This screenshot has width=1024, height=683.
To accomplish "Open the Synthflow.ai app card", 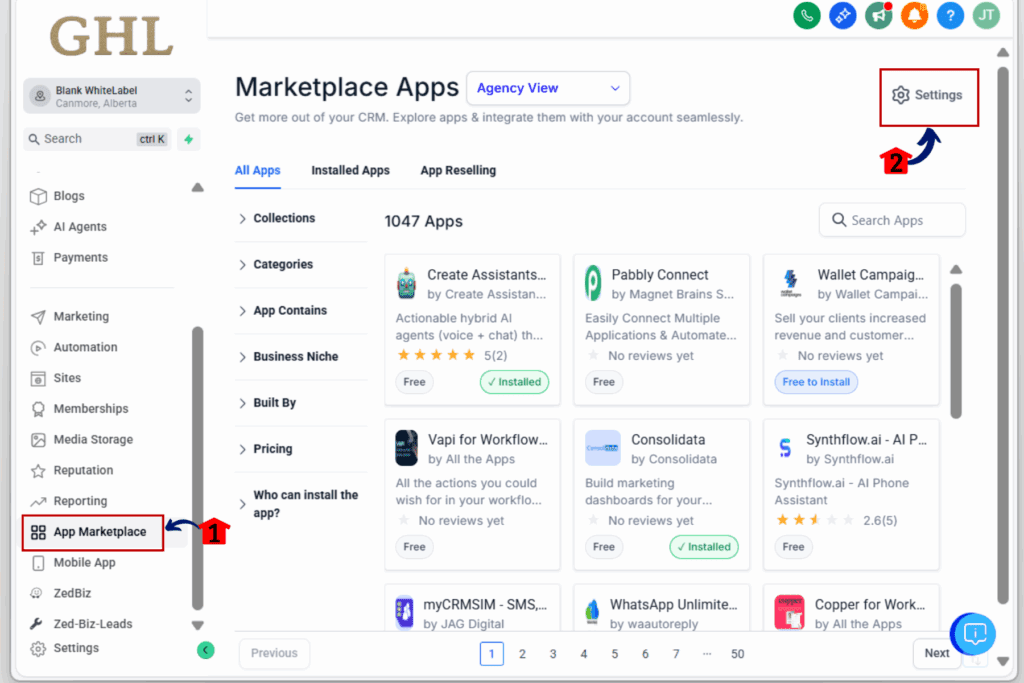I will coord(851,495).
